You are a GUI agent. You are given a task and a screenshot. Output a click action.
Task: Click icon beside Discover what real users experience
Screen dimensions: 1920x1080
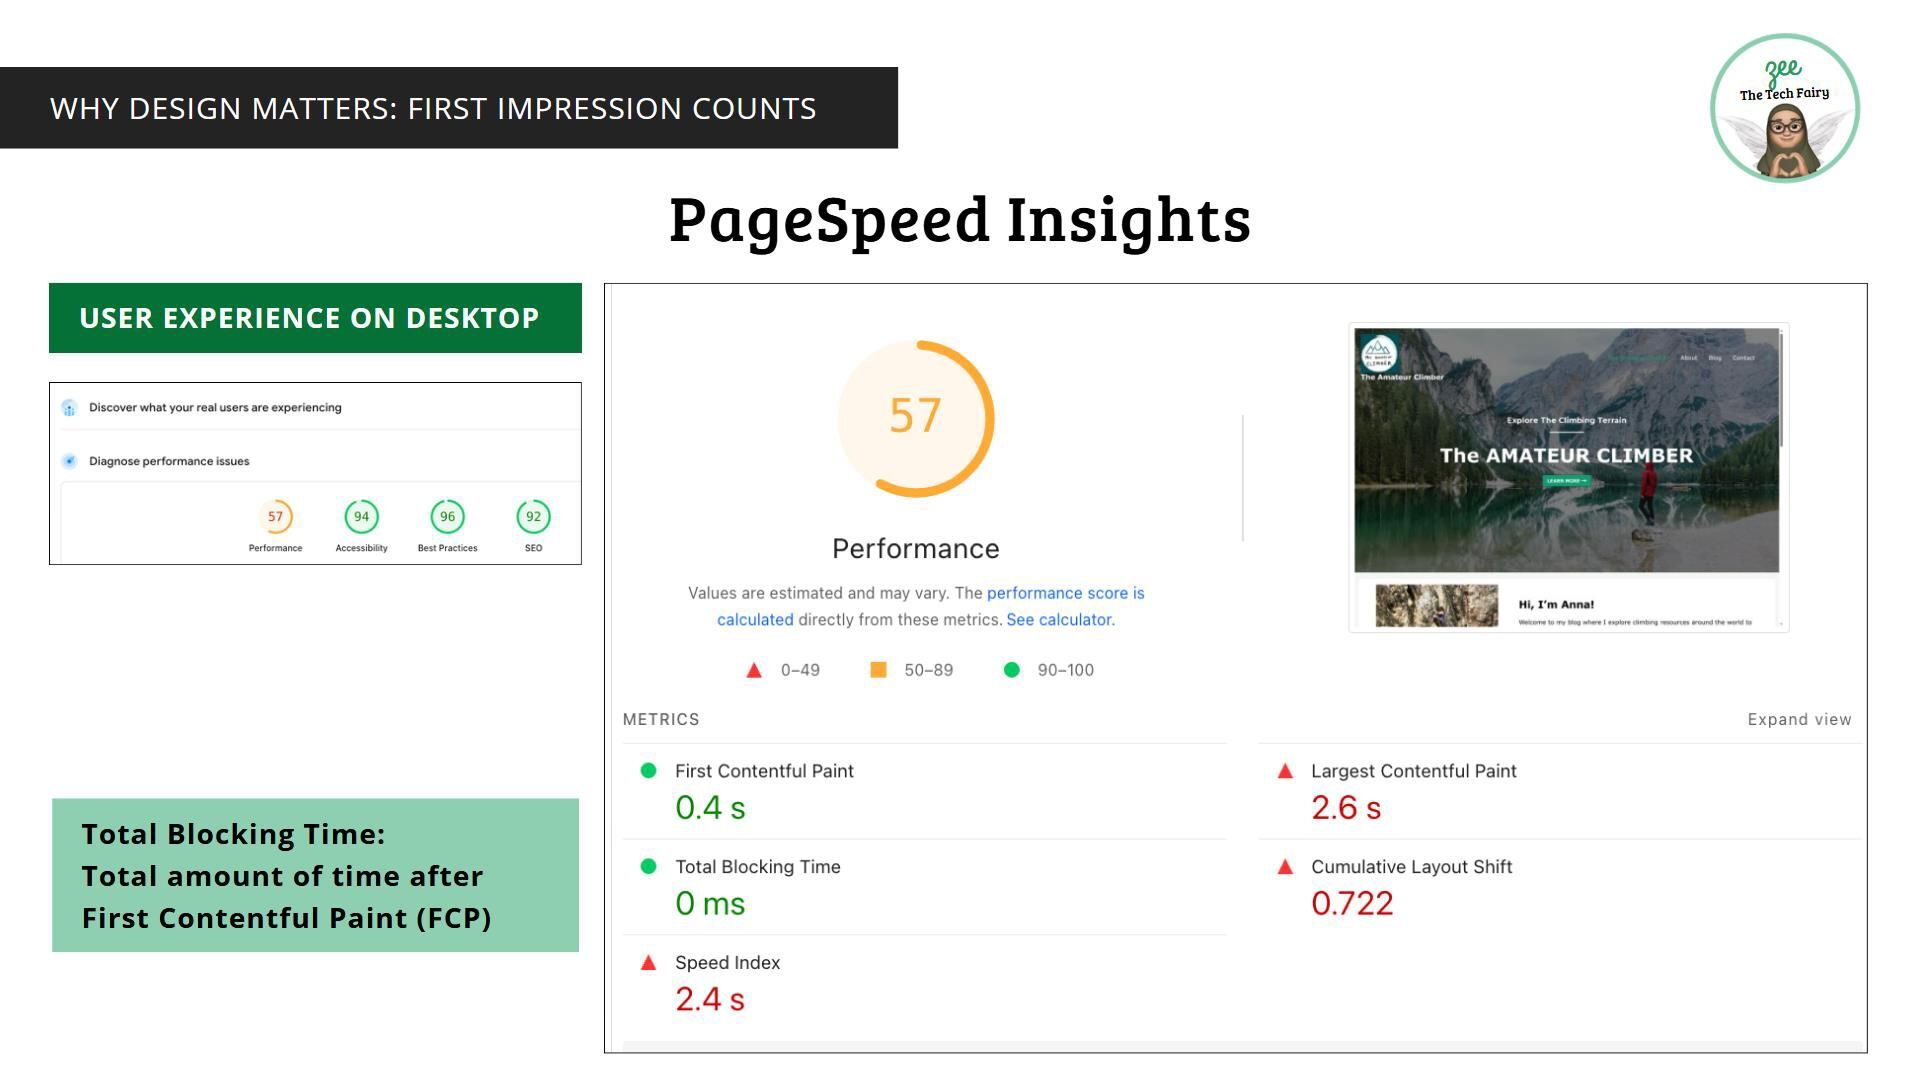tap(69, 408)
